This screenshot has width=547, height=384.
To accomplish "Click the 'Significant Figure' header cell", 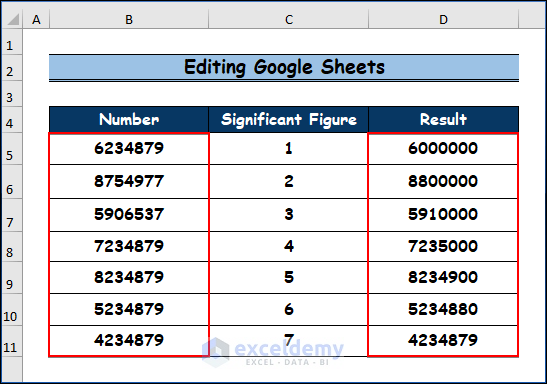I will (x=289, y=120).
